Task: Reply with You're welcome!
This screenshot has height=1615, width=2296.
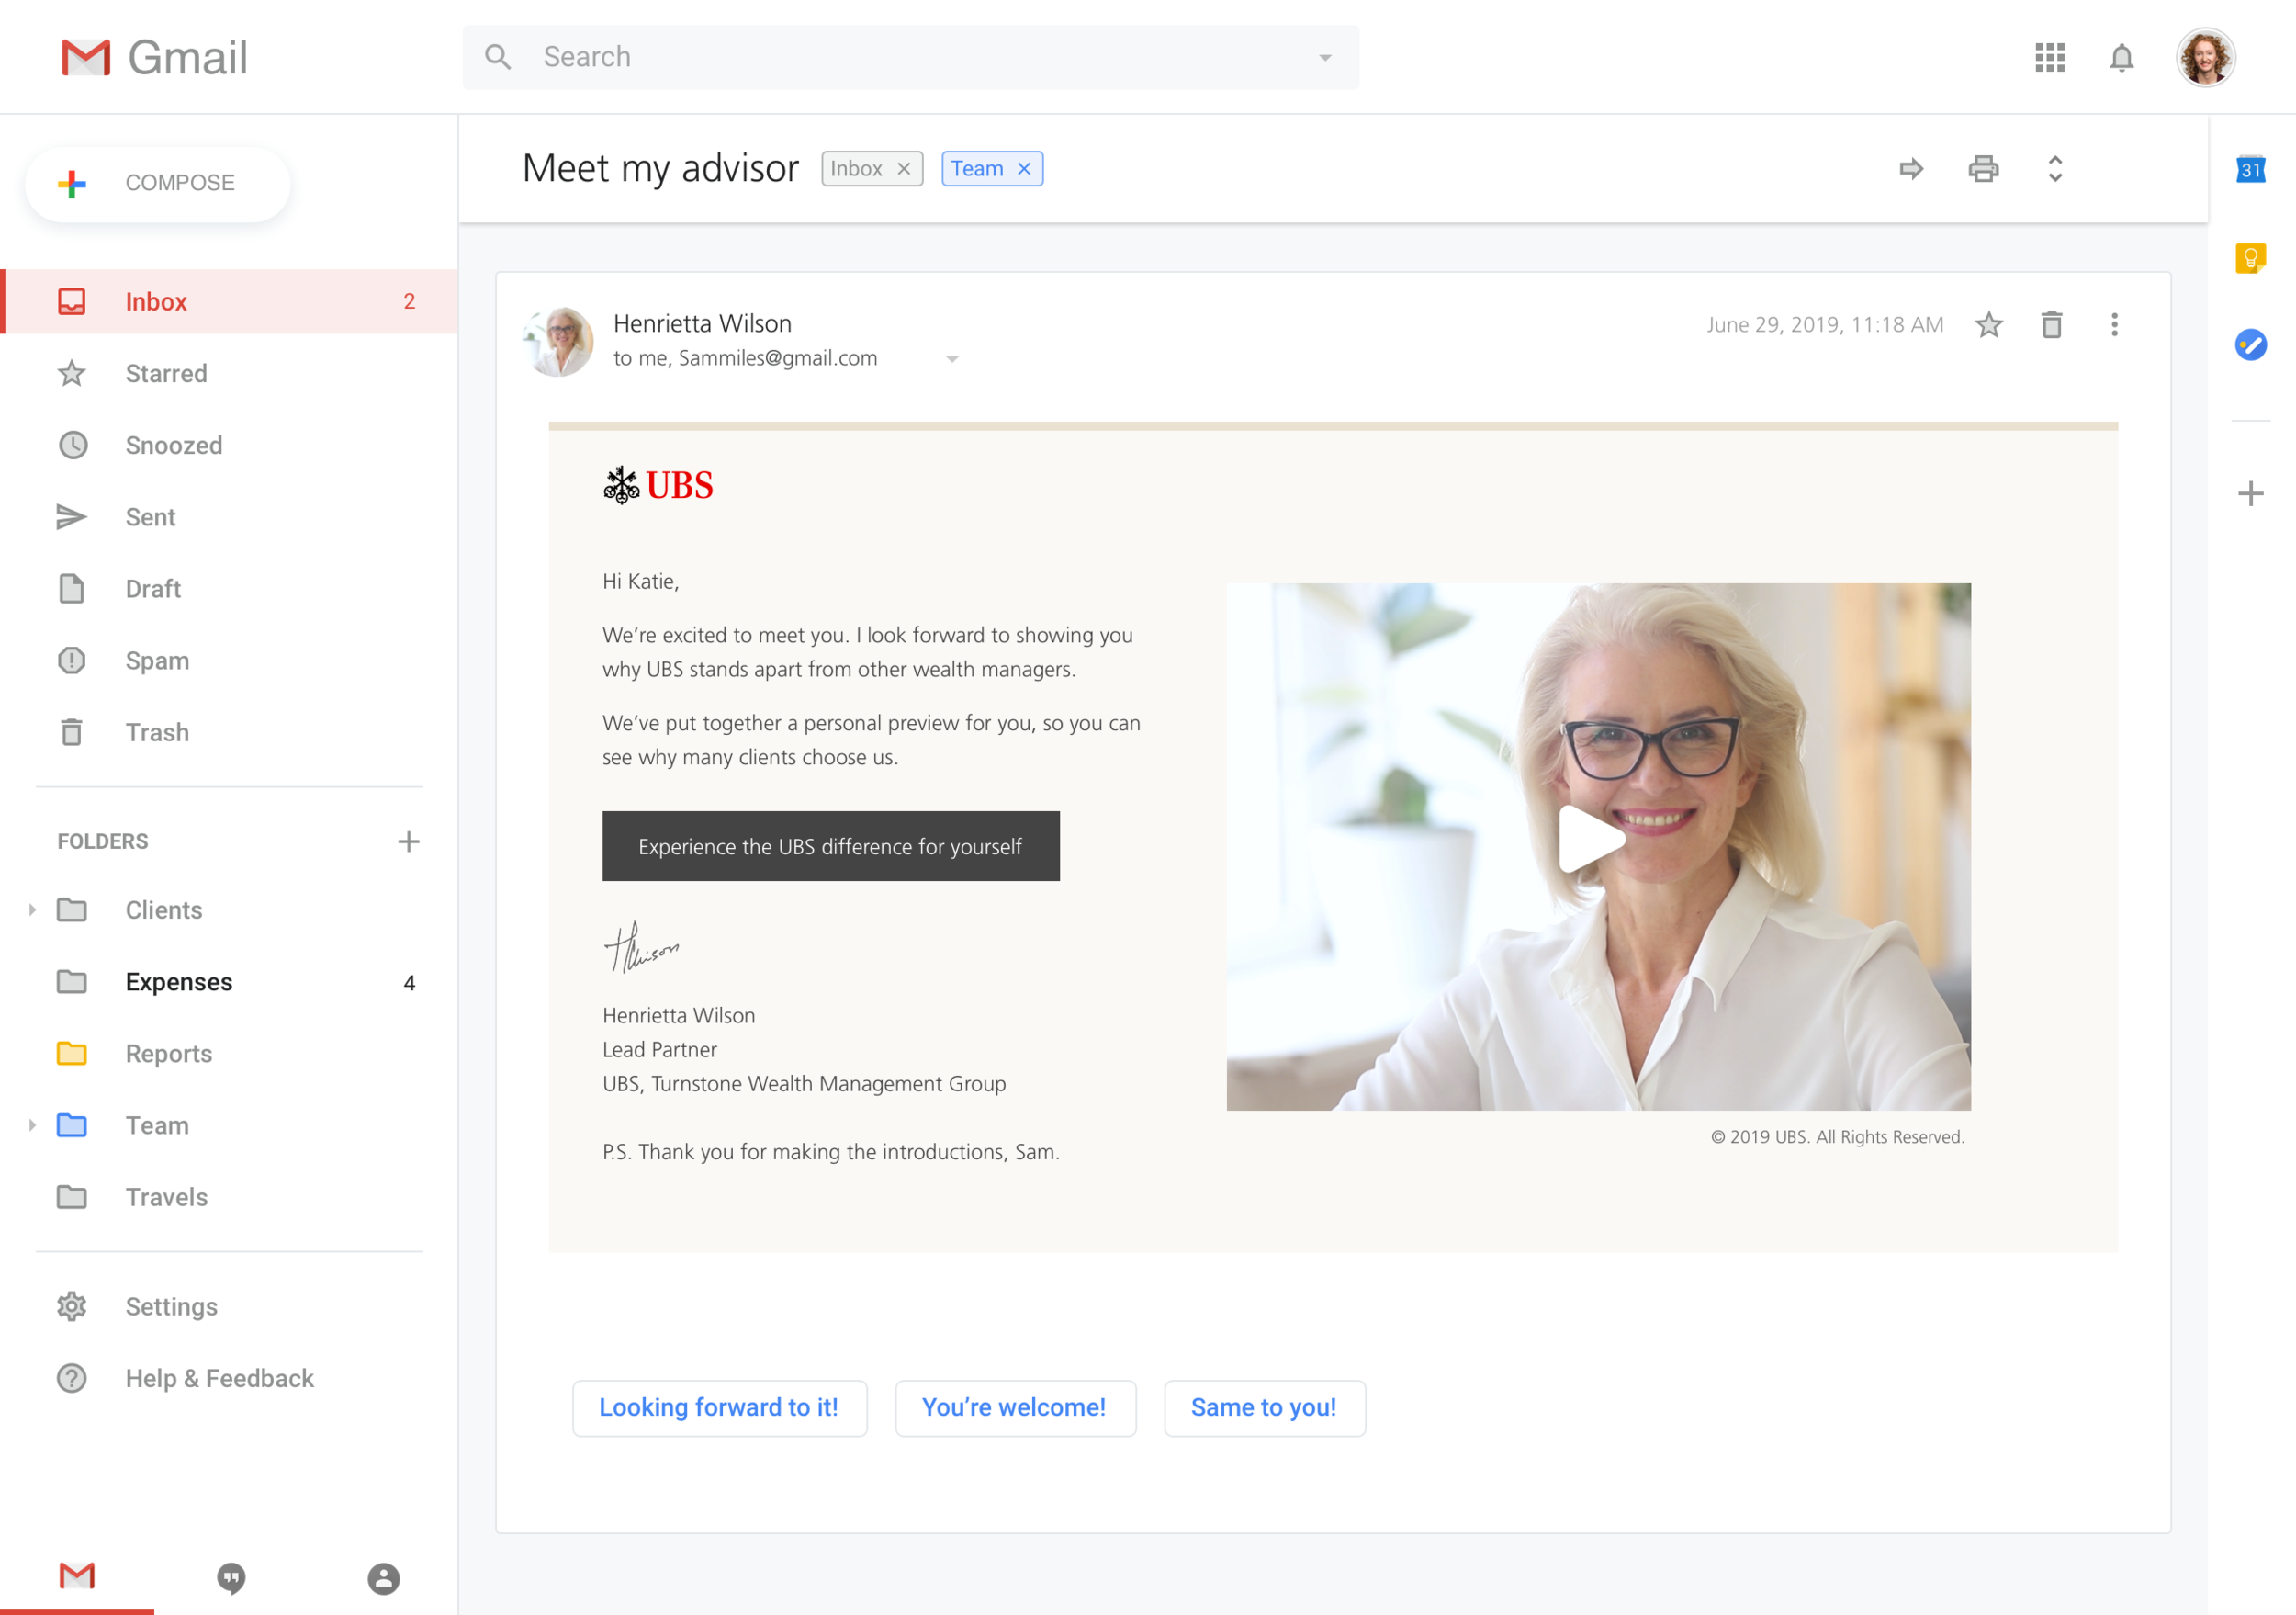Action: (1015, 1408)
